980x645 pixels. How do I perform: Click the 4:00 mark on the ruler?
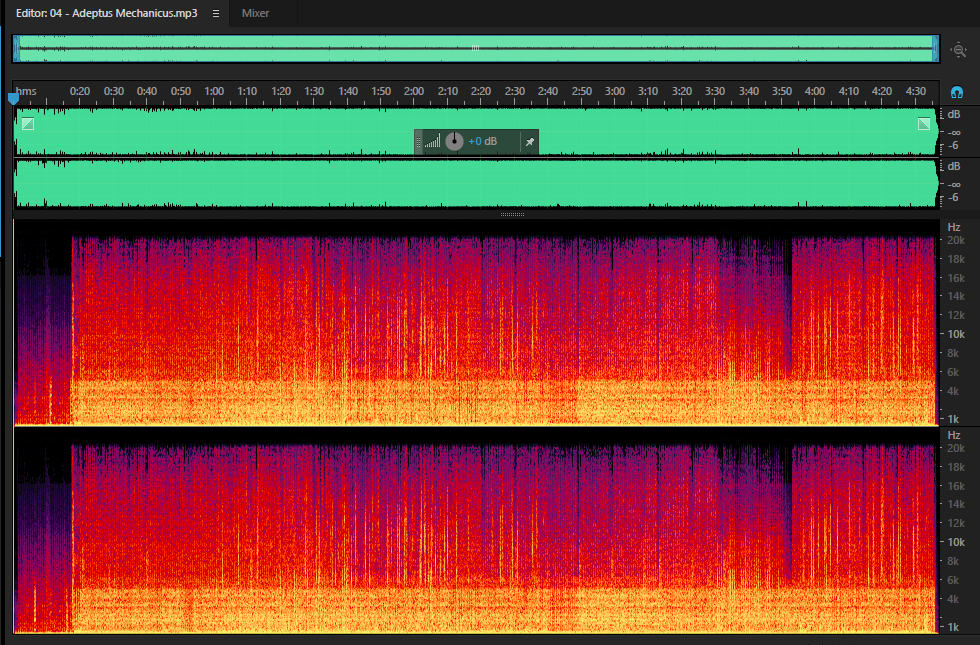(815, 91)
